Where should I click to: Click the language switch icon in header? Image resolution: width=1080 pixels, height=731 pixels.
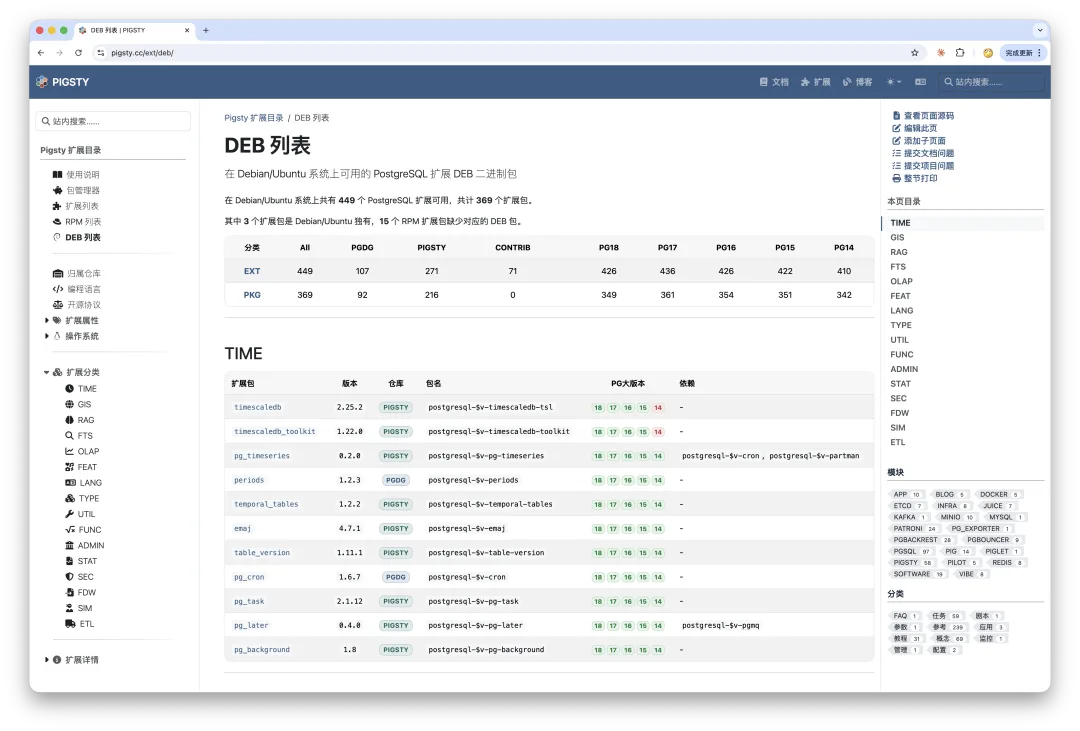click(920, 82)
